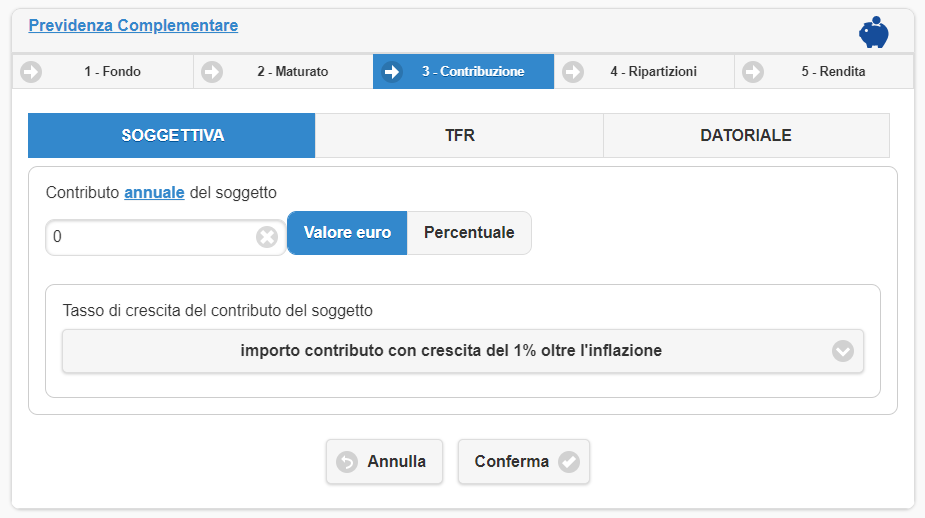Click the arrow icon beside 3 - Contribuzione
Image resolution: width=925 pixels, height=518 pixels.
click(392, 72)
